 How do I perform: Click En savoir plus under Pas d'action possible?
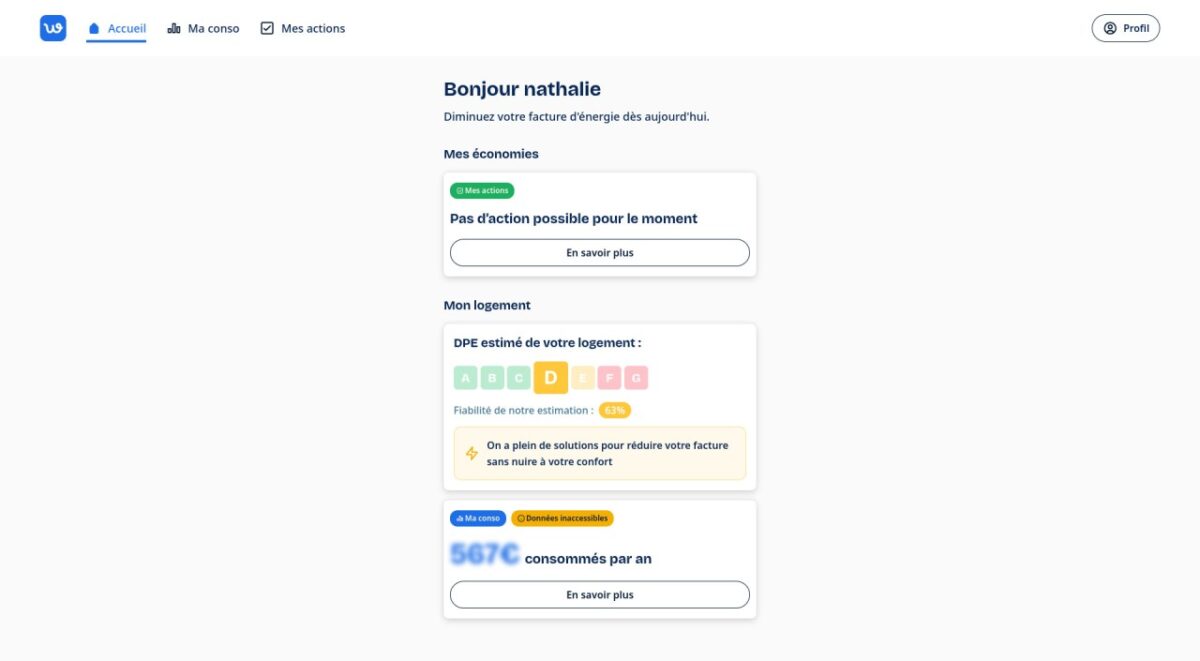click(600, 253)
